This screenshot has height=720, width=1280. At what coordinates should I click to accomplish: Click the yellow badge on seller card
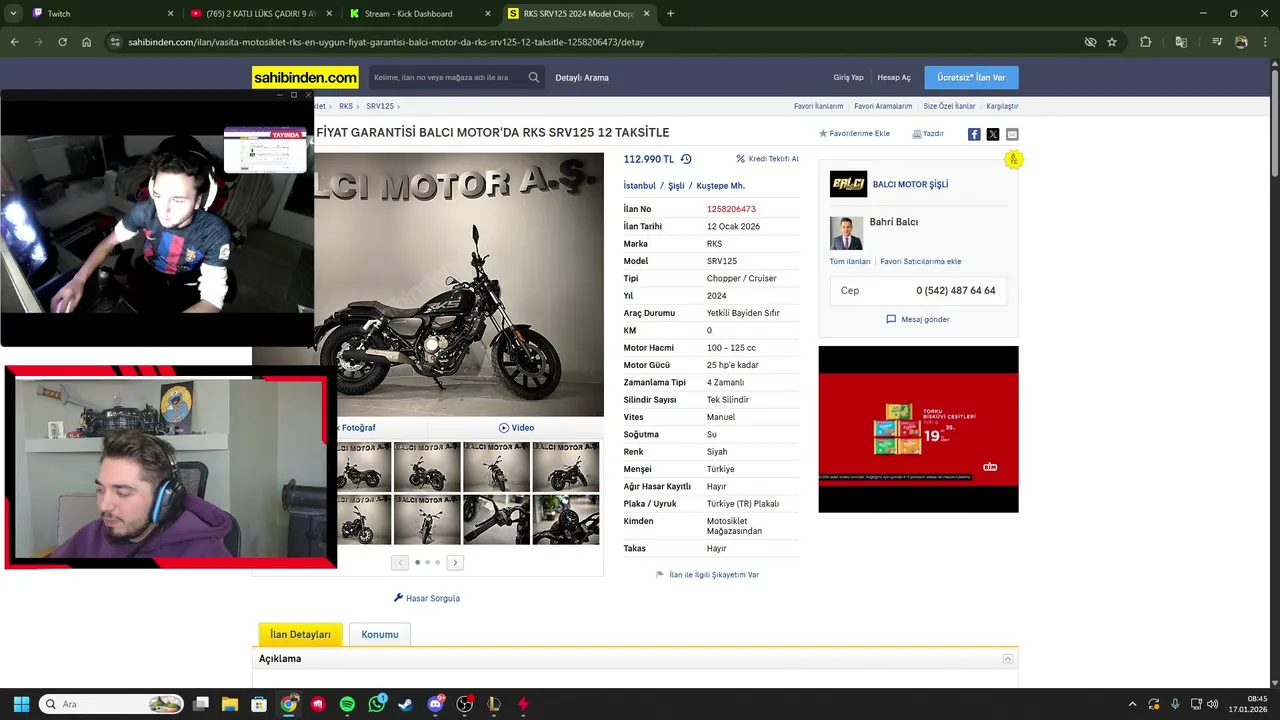pos(1013,160)
